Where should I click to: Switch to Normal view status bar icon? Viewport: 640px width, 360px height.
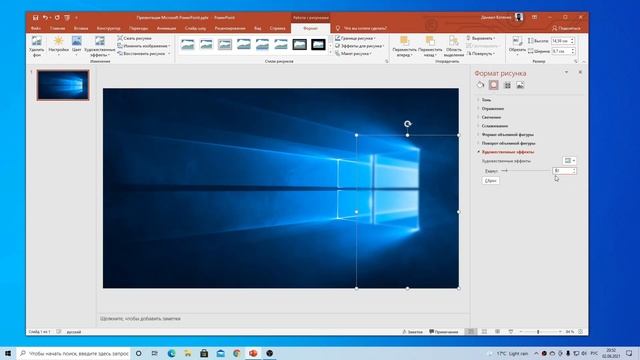point(471,332)
